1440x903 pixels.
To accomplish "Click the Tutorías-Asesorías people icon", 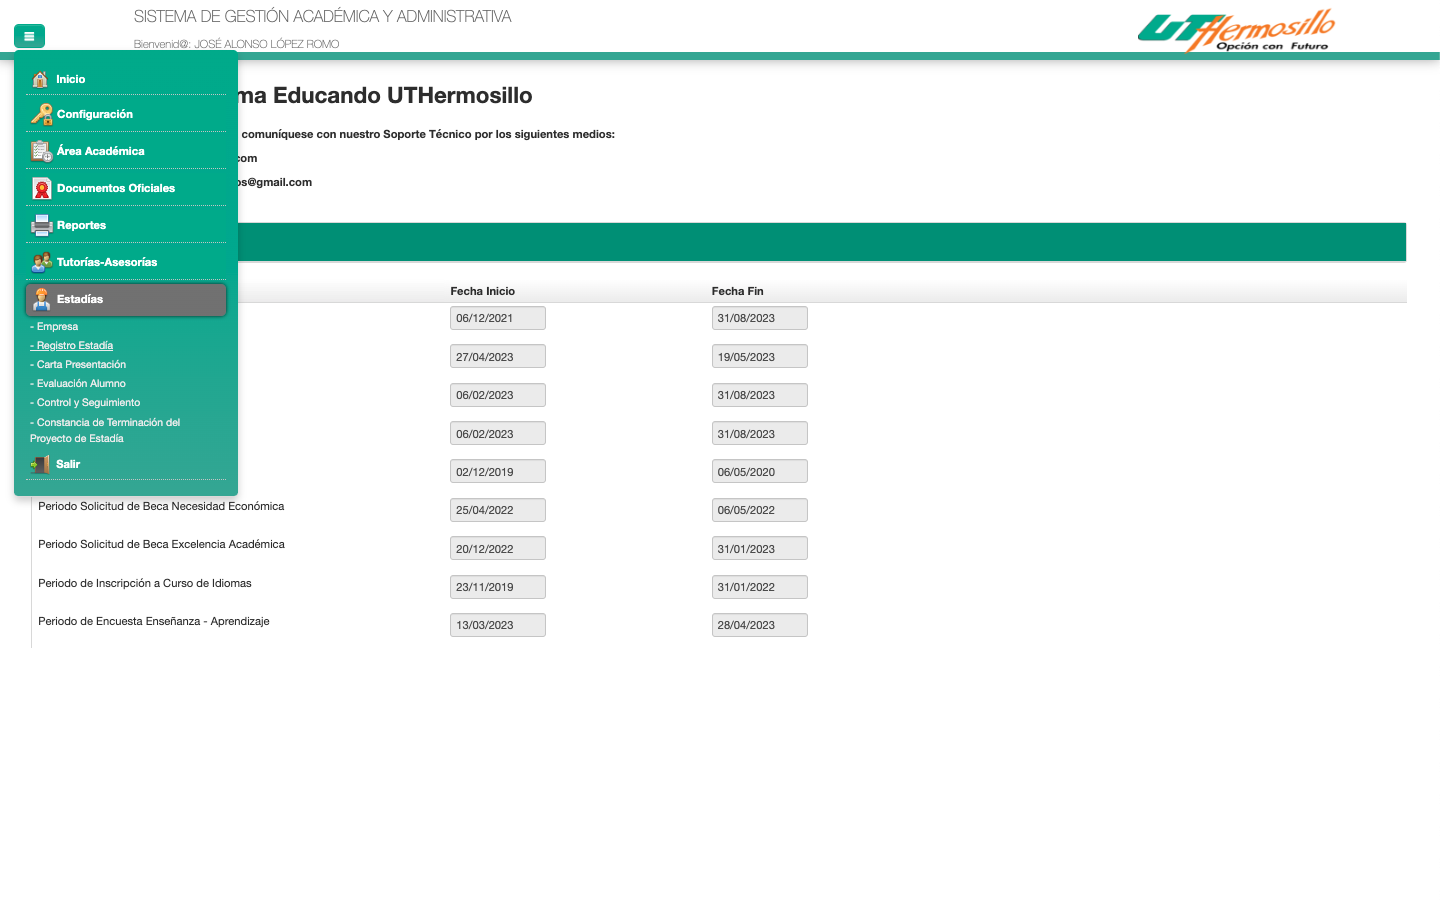I will tap(41, 262).
